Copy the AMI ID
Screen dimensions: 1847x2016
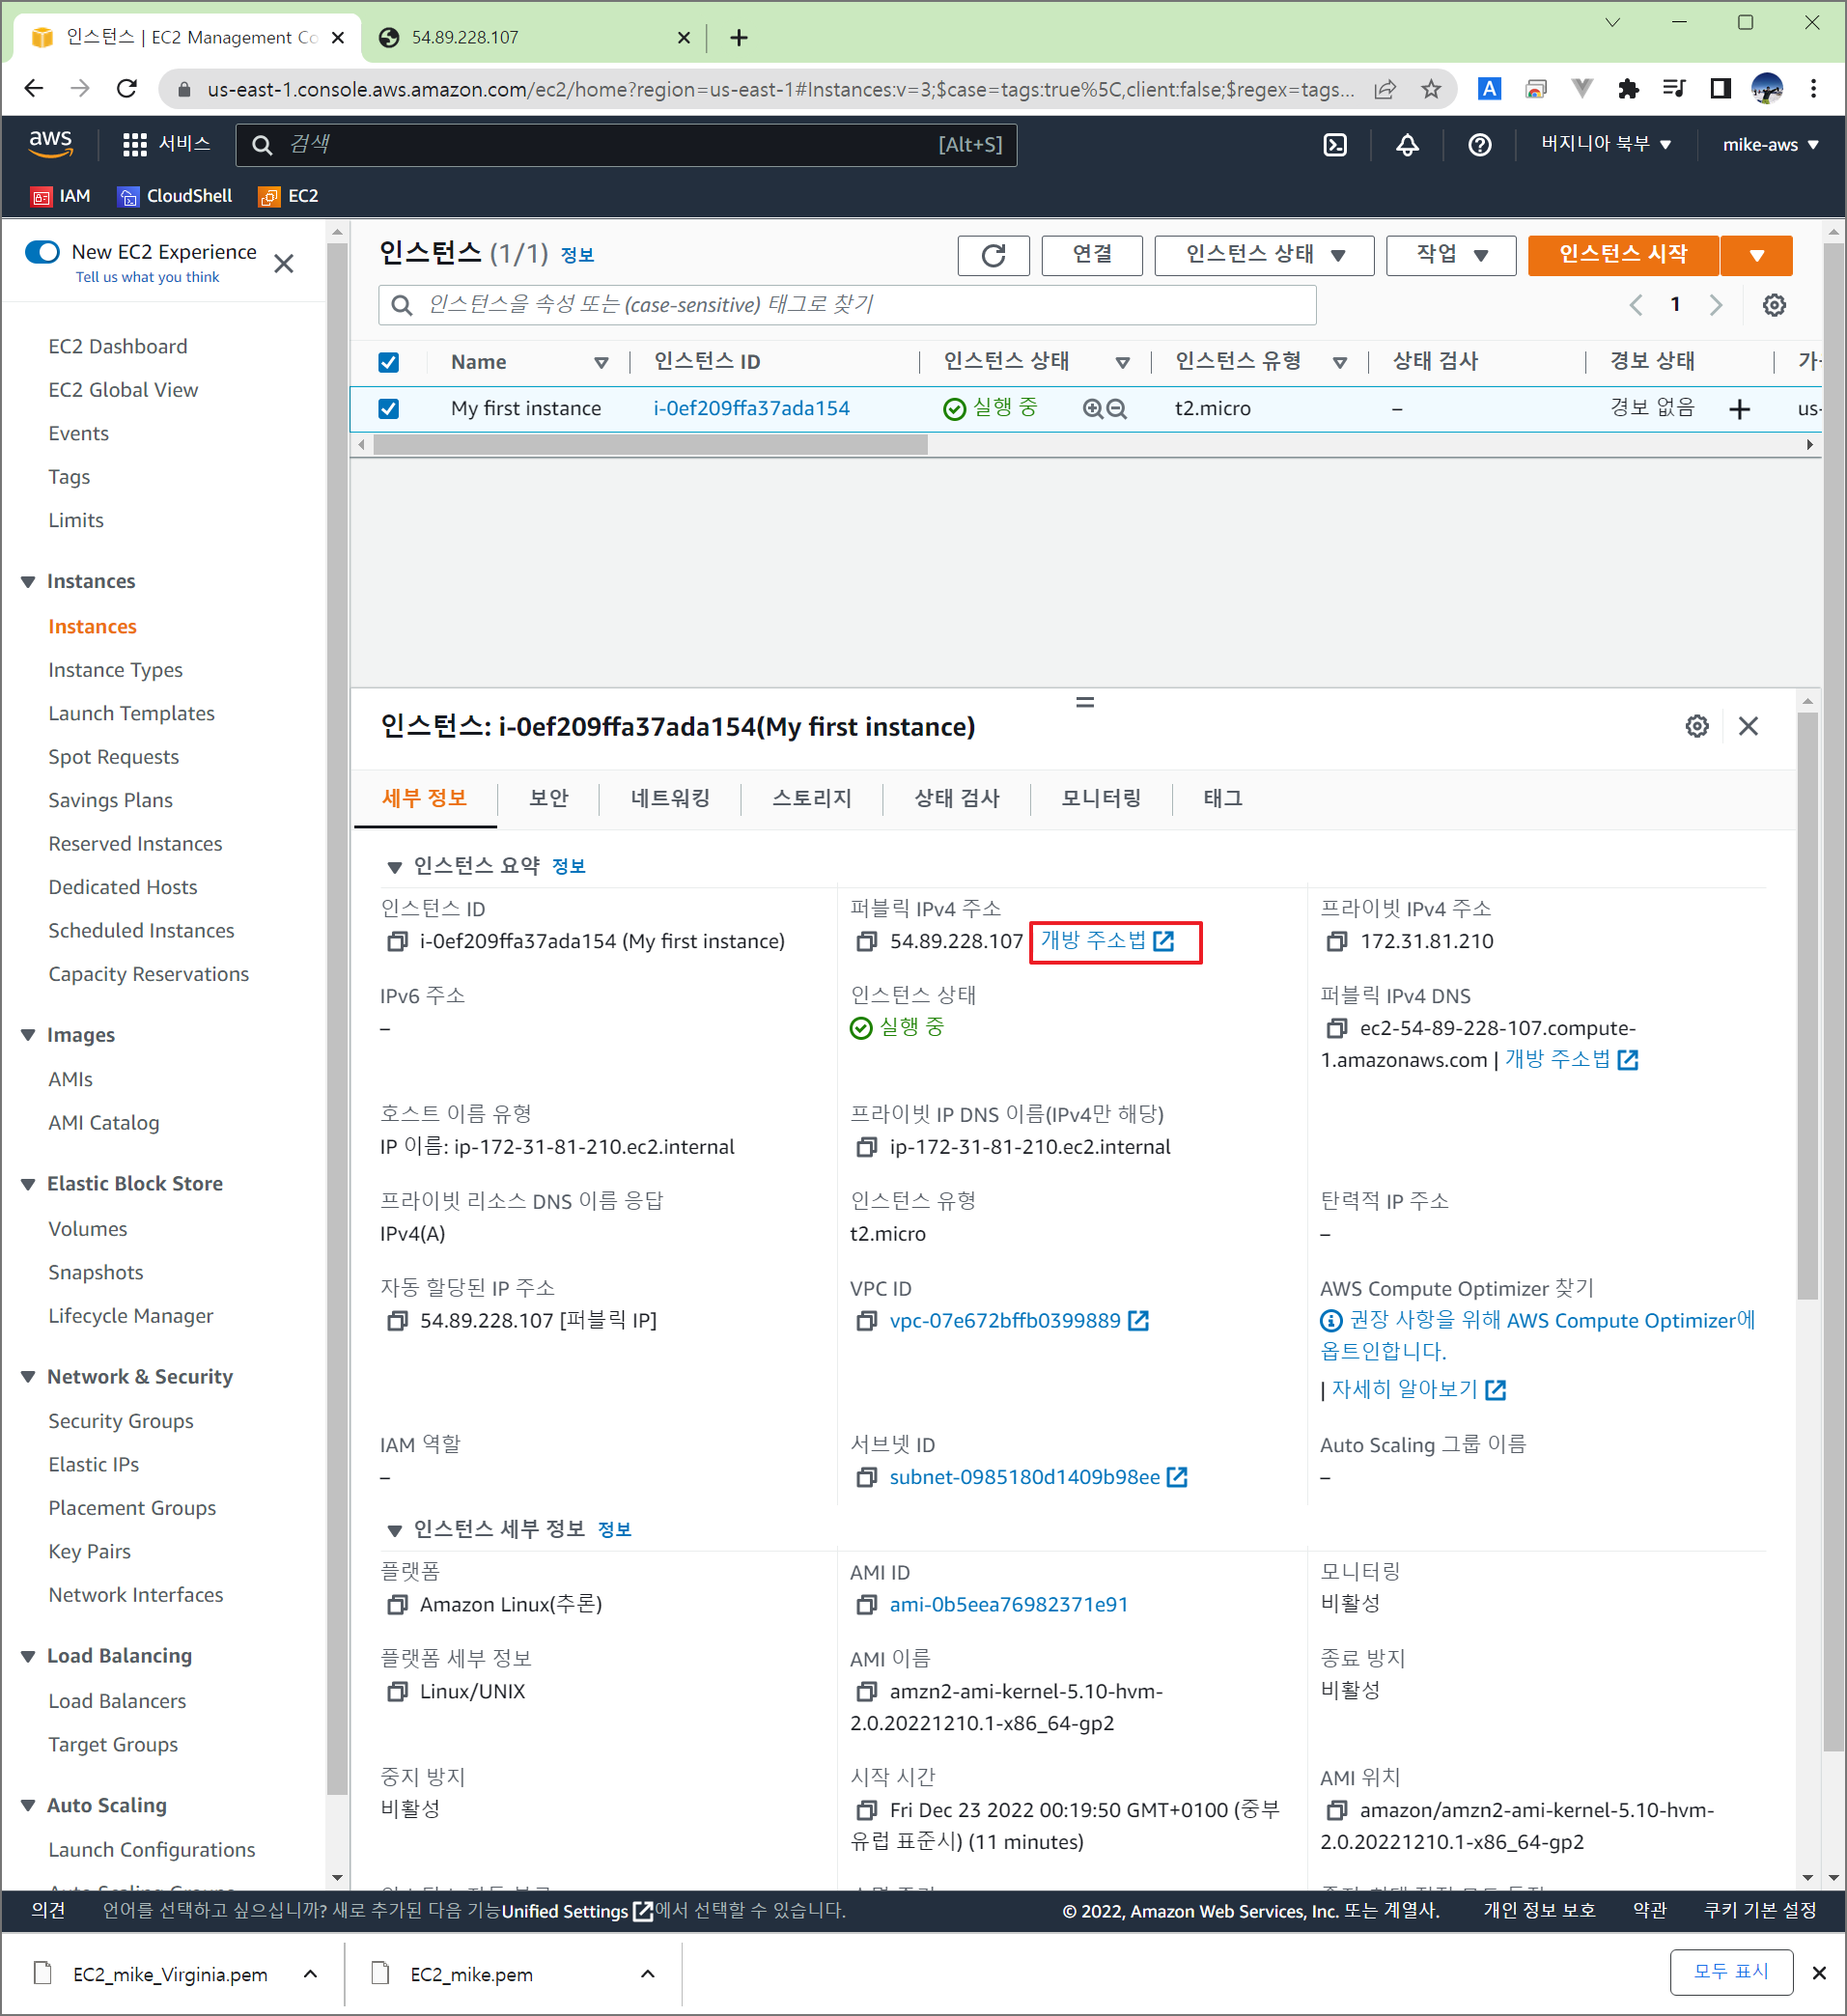(867, 1605)
